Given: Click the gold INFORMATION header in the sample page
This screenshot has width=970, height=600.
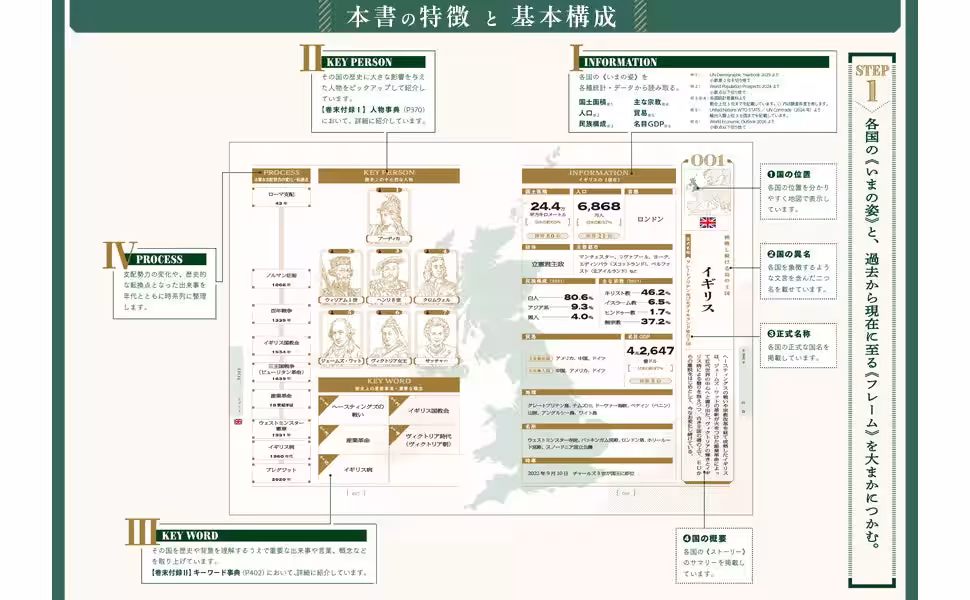Looking at the screenshot, I should coord(598,175).
